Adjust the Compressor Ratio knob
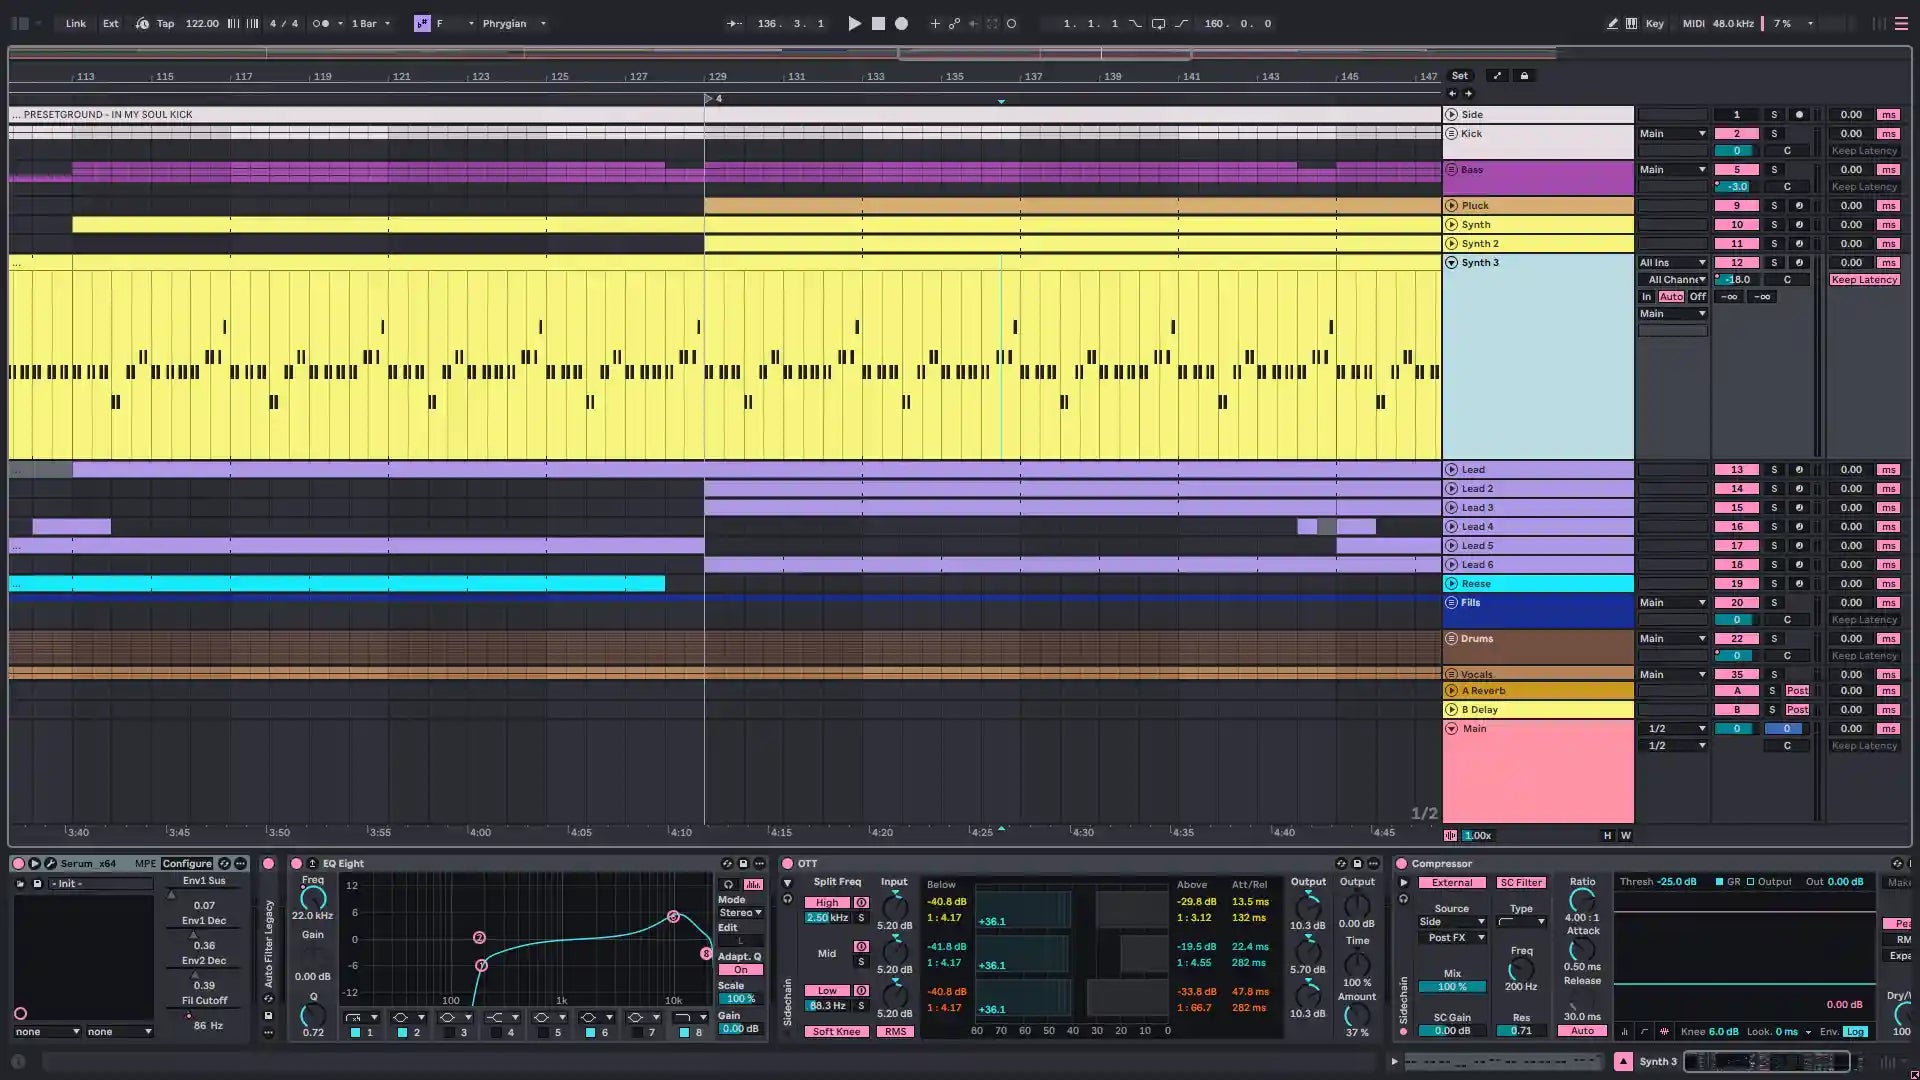Viewport: 1920px width, 1080px height. [1582, 901]
